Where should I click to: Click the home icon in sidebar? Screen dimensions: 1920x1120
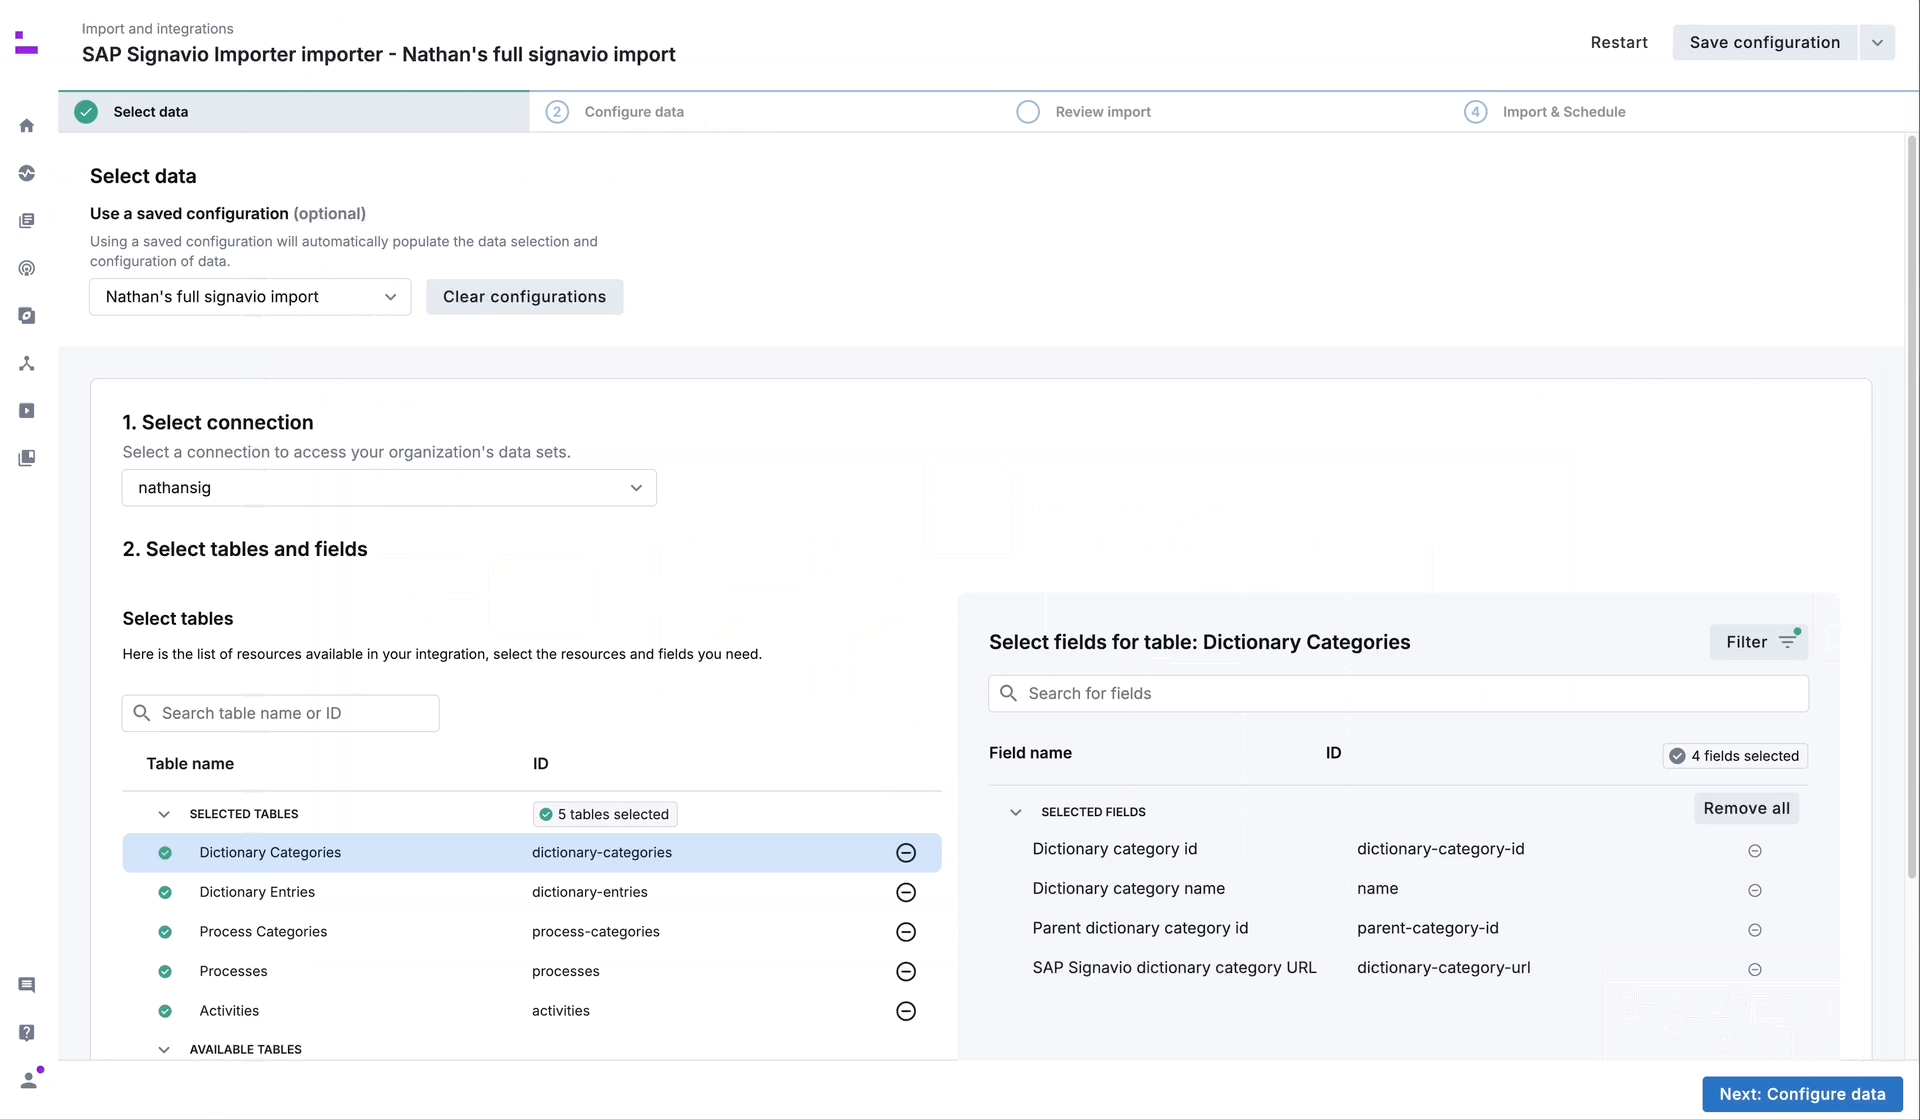point(27,126)
